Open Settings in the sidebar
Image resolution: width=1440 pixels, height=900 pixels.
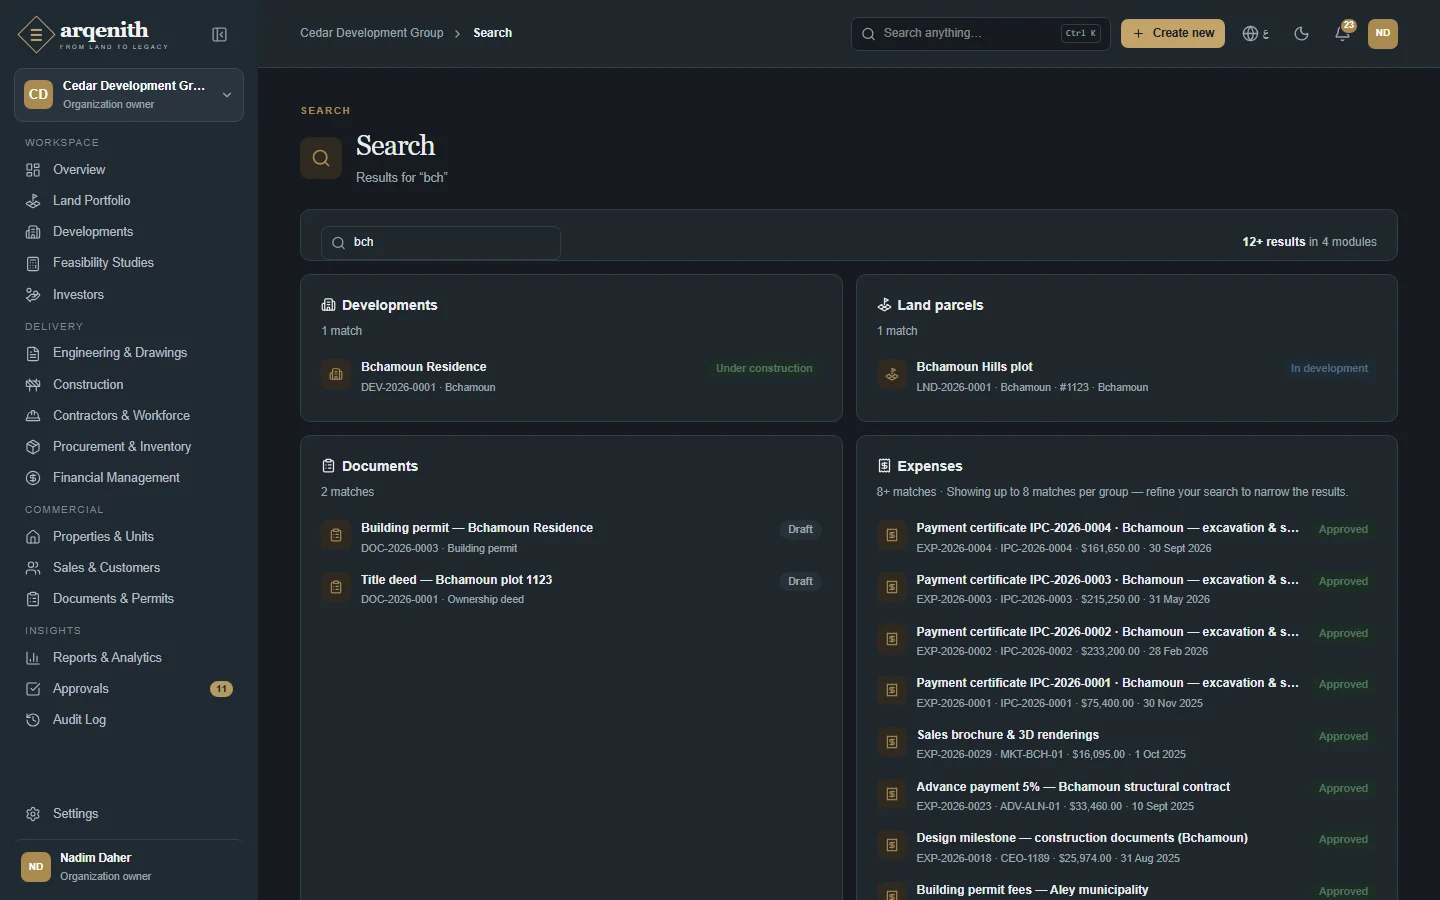coord(129,814)
